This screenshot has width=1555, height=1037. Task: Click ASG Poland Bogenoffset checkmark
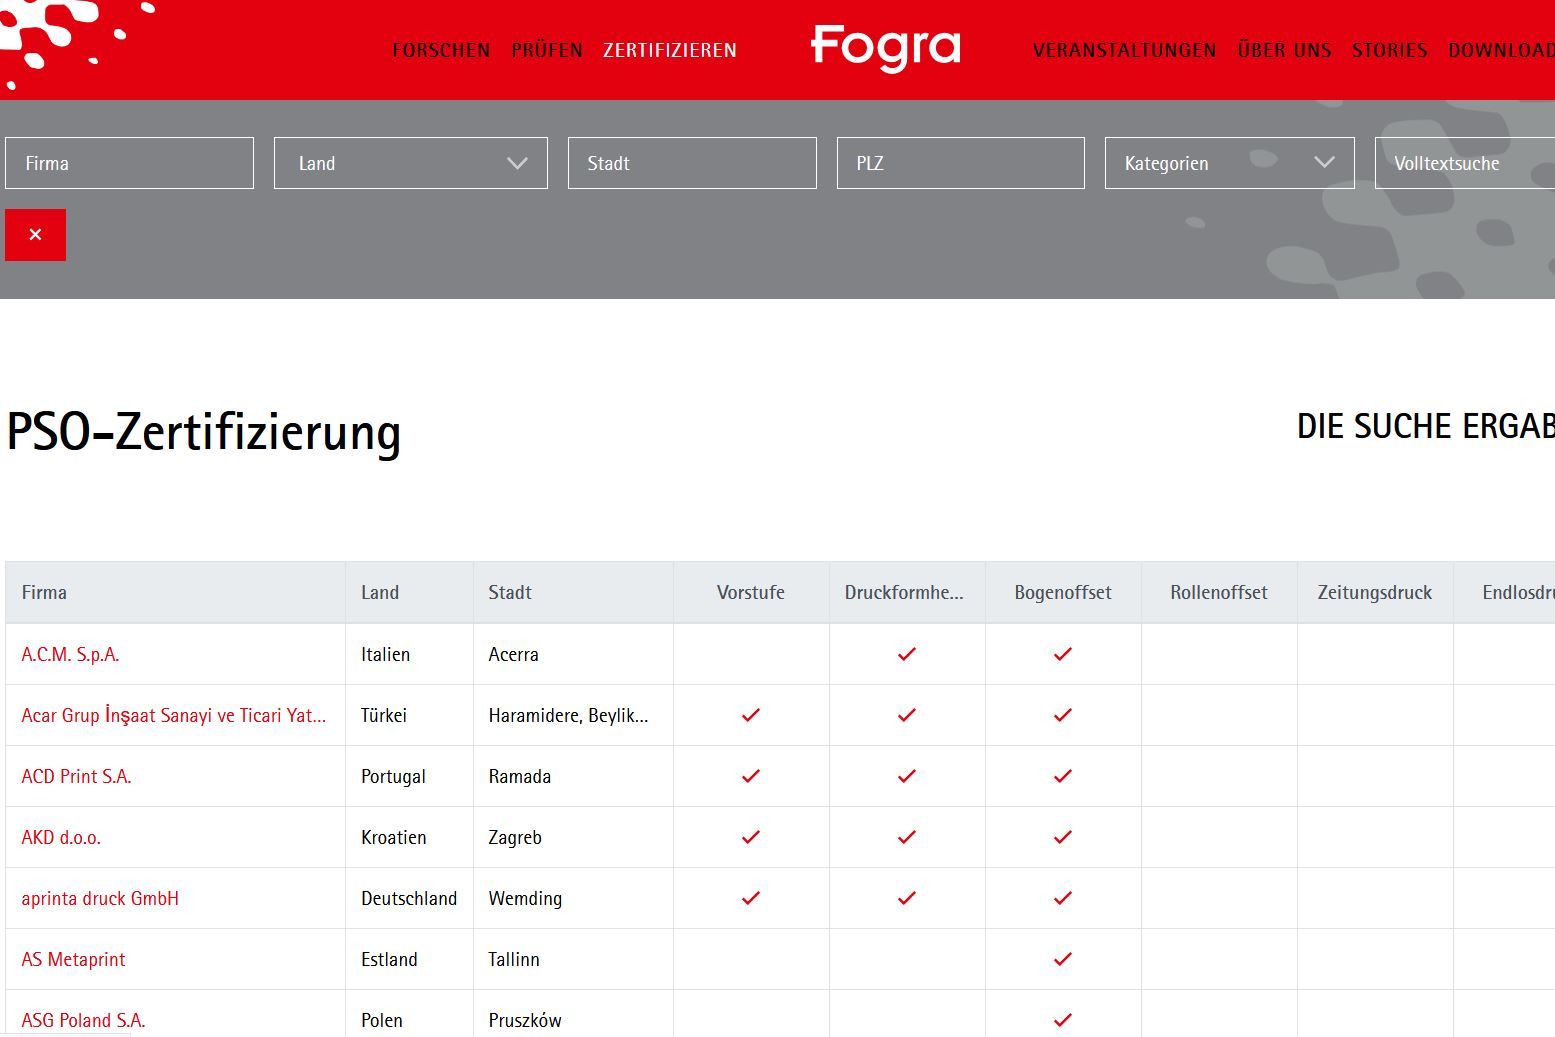(1063, 1020)
